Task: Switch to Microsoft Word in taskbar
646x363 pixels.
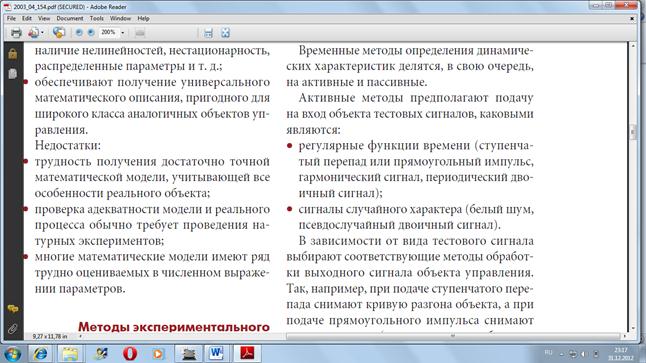Action: [x=217, y=354]
